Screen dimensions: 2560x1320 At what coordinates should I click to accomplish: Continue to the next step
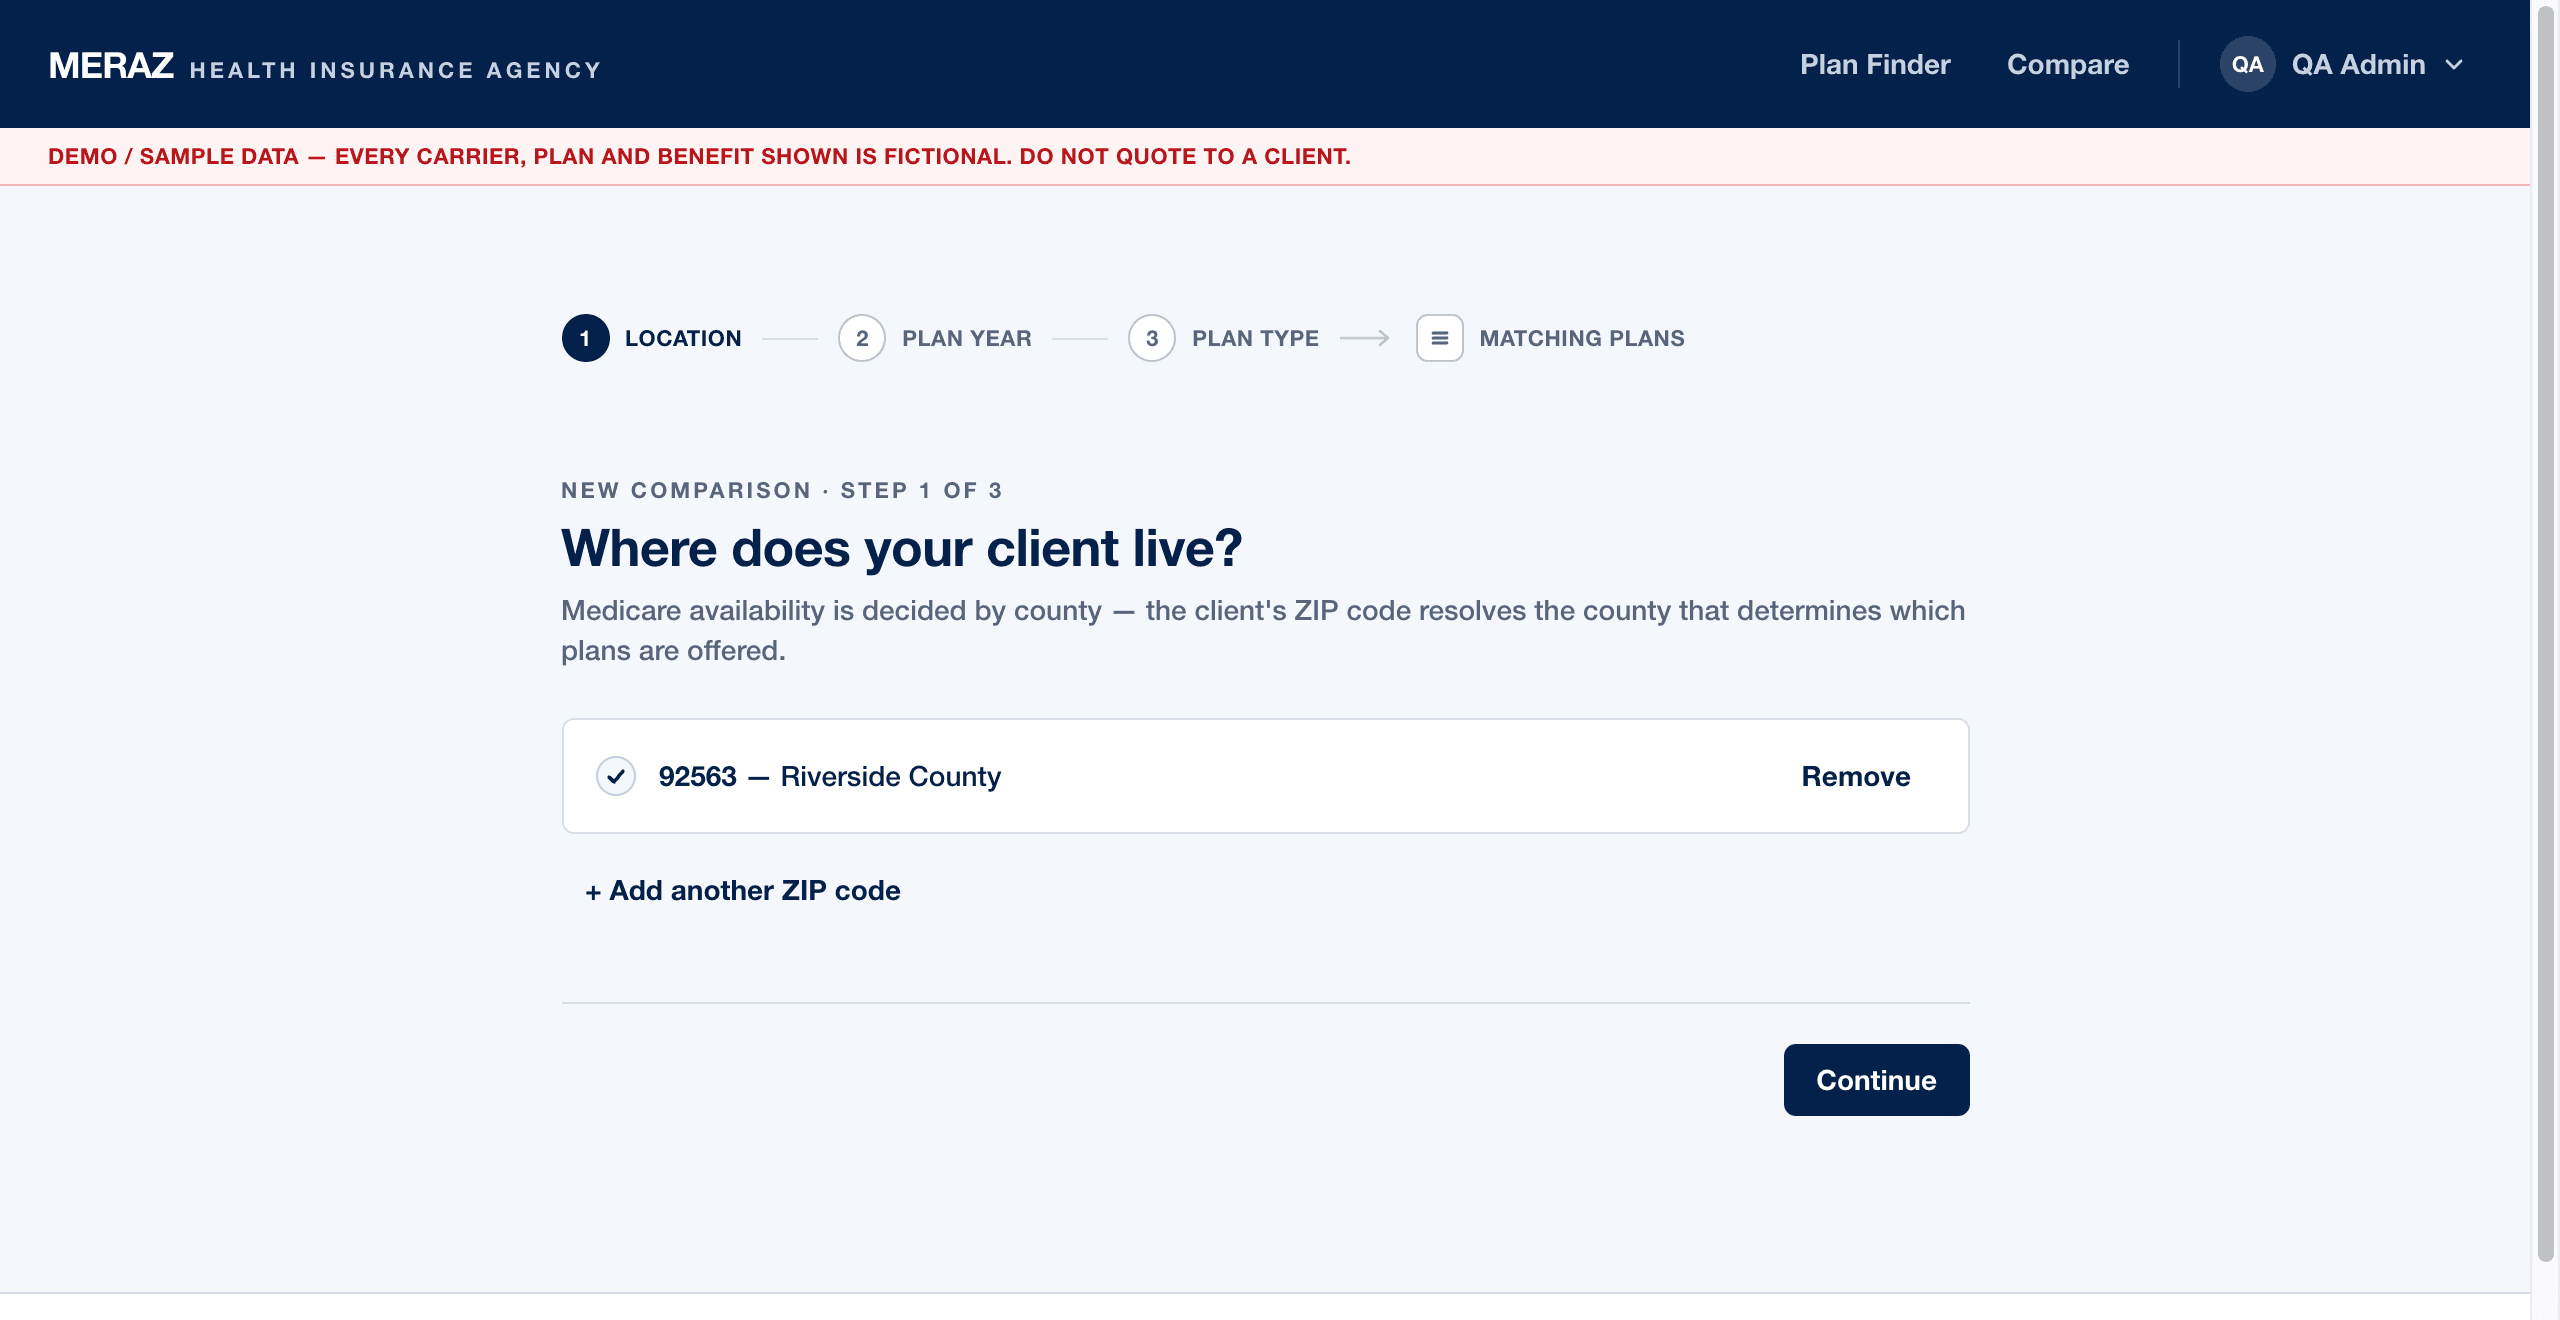[x=1876, y=1080]
